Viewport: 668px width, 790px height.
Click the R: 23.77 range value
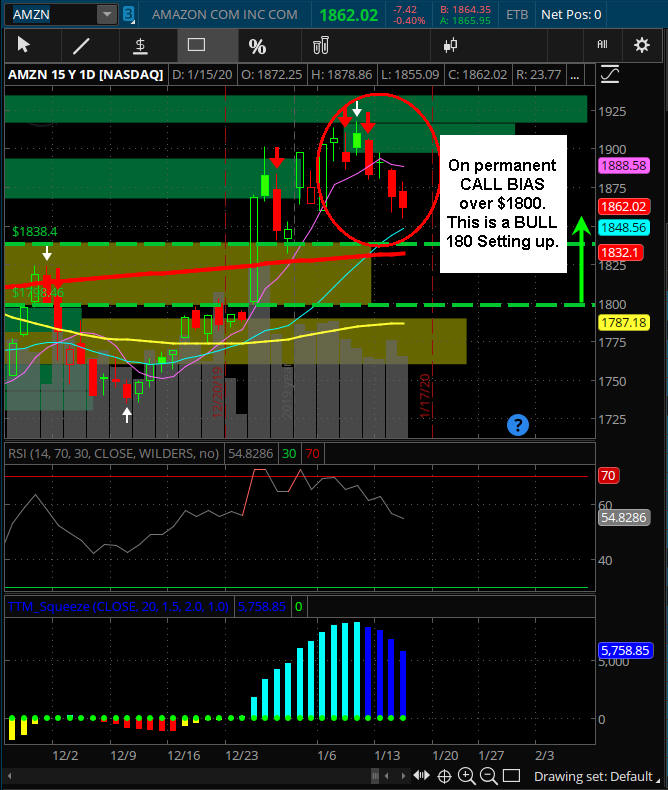[539, 75]
